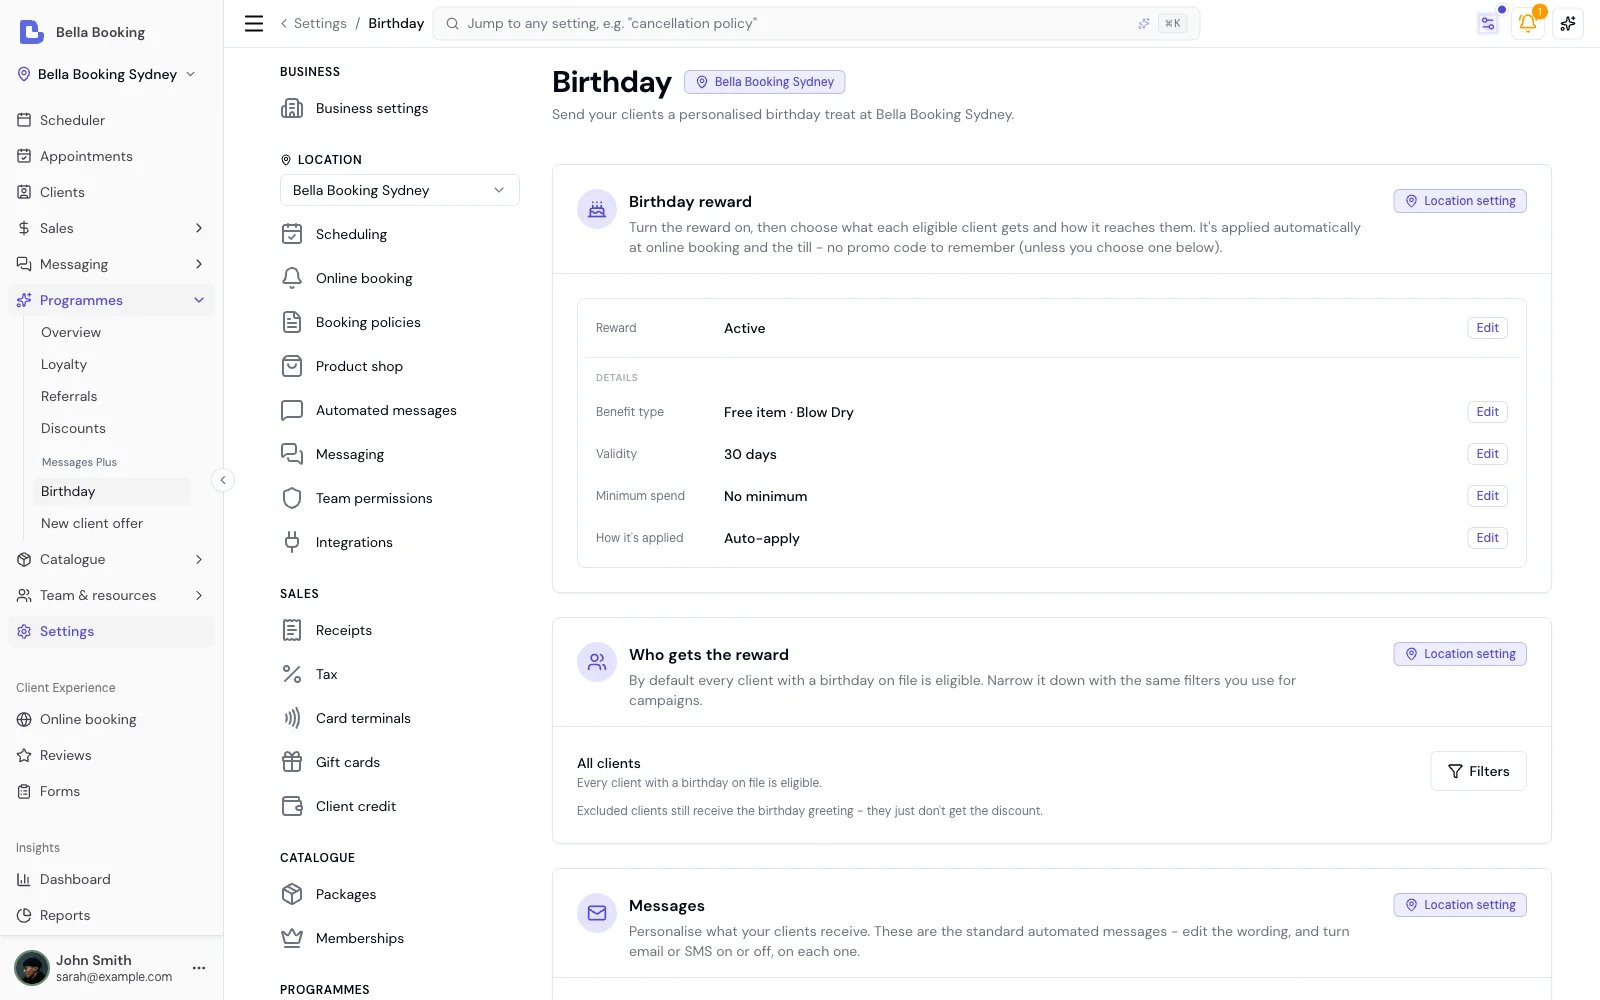
Task: Open the John Smith account options ellipsis
Action: pos(199,967)
